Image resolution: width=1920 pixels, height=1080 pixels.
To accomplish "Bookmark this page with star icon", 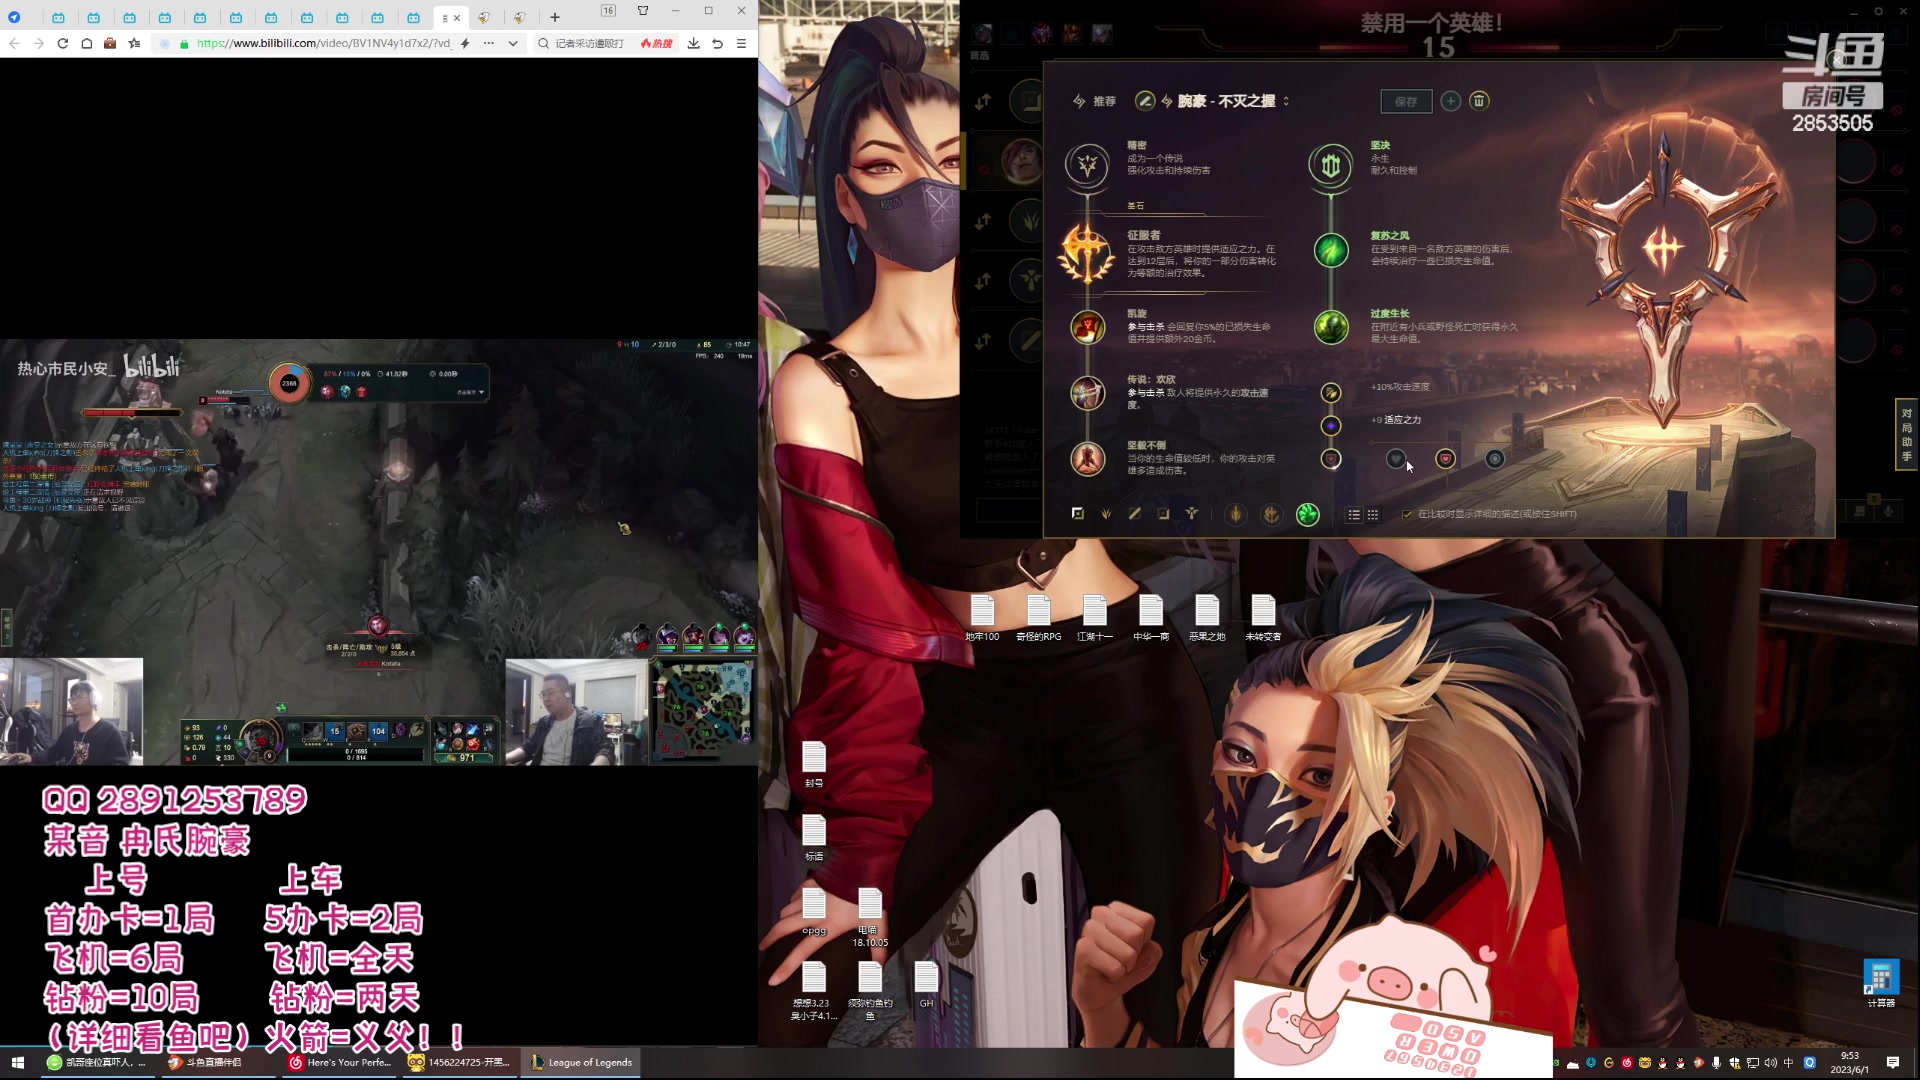I will point(134,43).
